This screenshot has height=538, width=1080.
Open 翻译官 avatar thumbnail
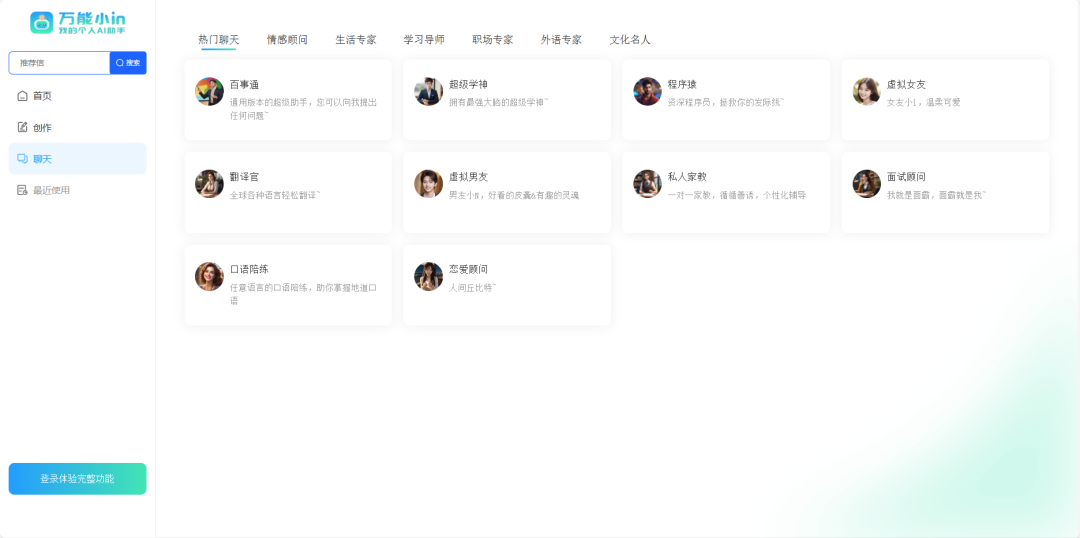click(x=209, y=183)
